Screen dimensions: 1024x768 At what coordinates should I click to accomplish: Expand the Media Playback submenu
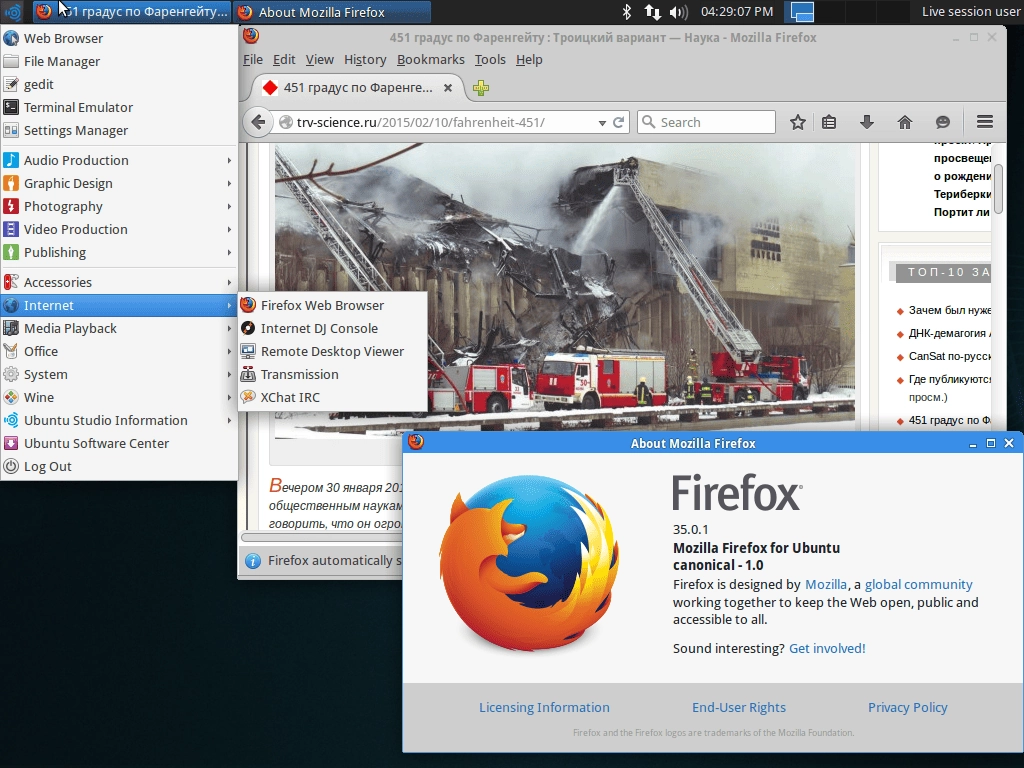[119, 328]
